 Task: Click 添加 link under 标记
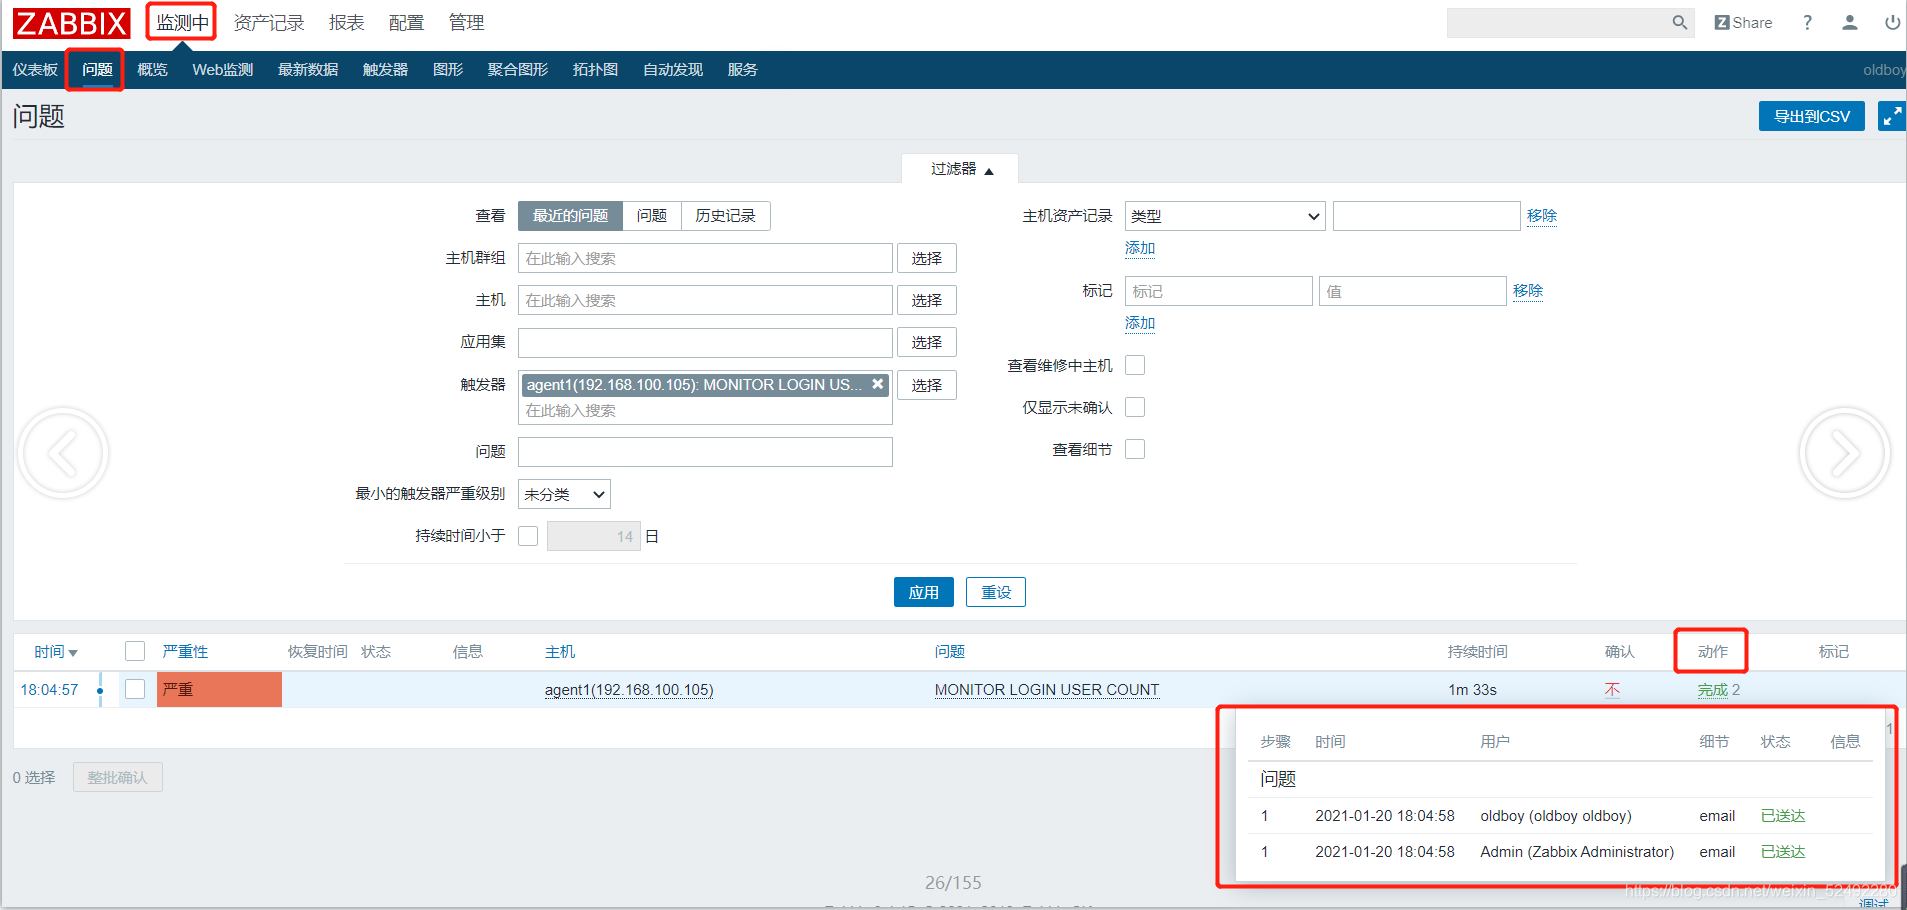point(1140,323)
